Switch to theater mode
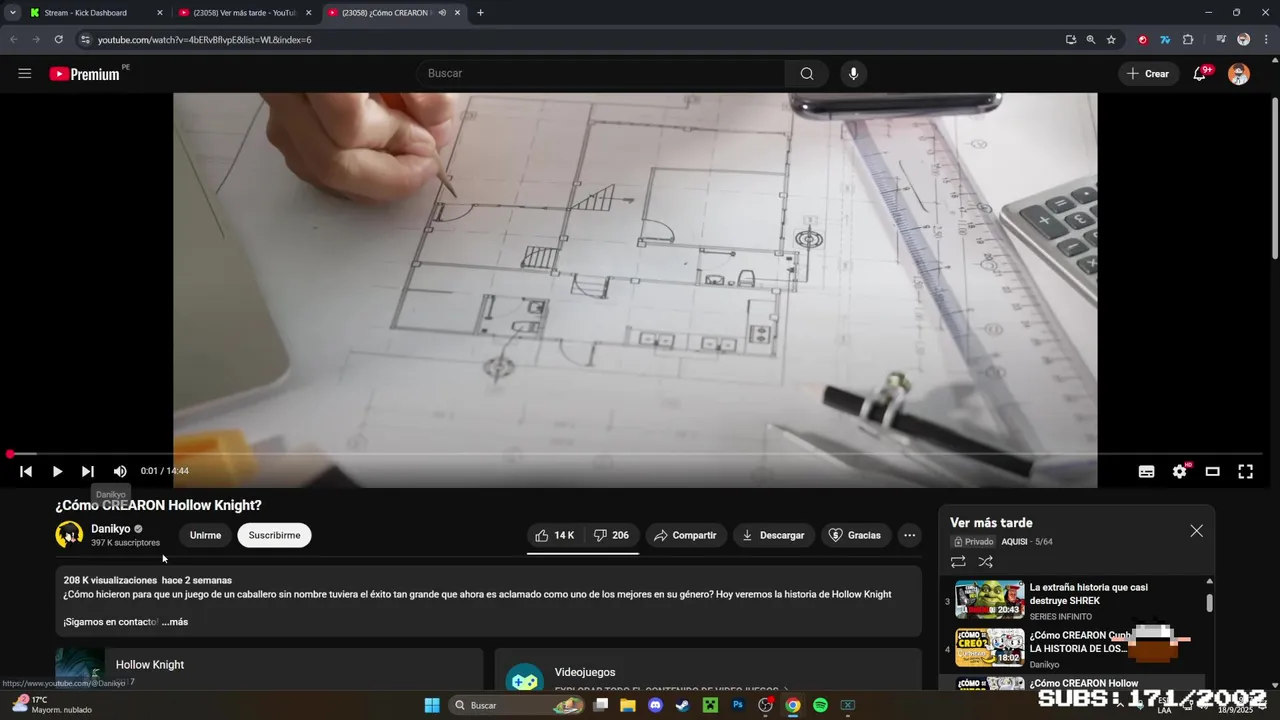The width and height of the screenshot is (1280, 720). tap(1213, 471)
